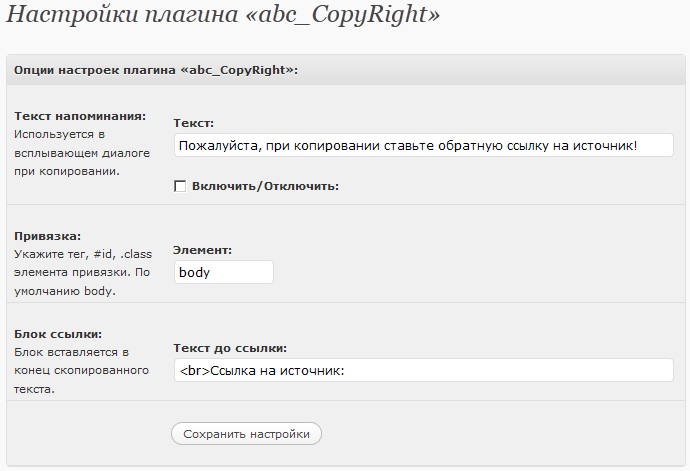Click the Включить/Отключить checkbox label text
690x471 pixels.
pyautogui.click(x=265, y=186)
